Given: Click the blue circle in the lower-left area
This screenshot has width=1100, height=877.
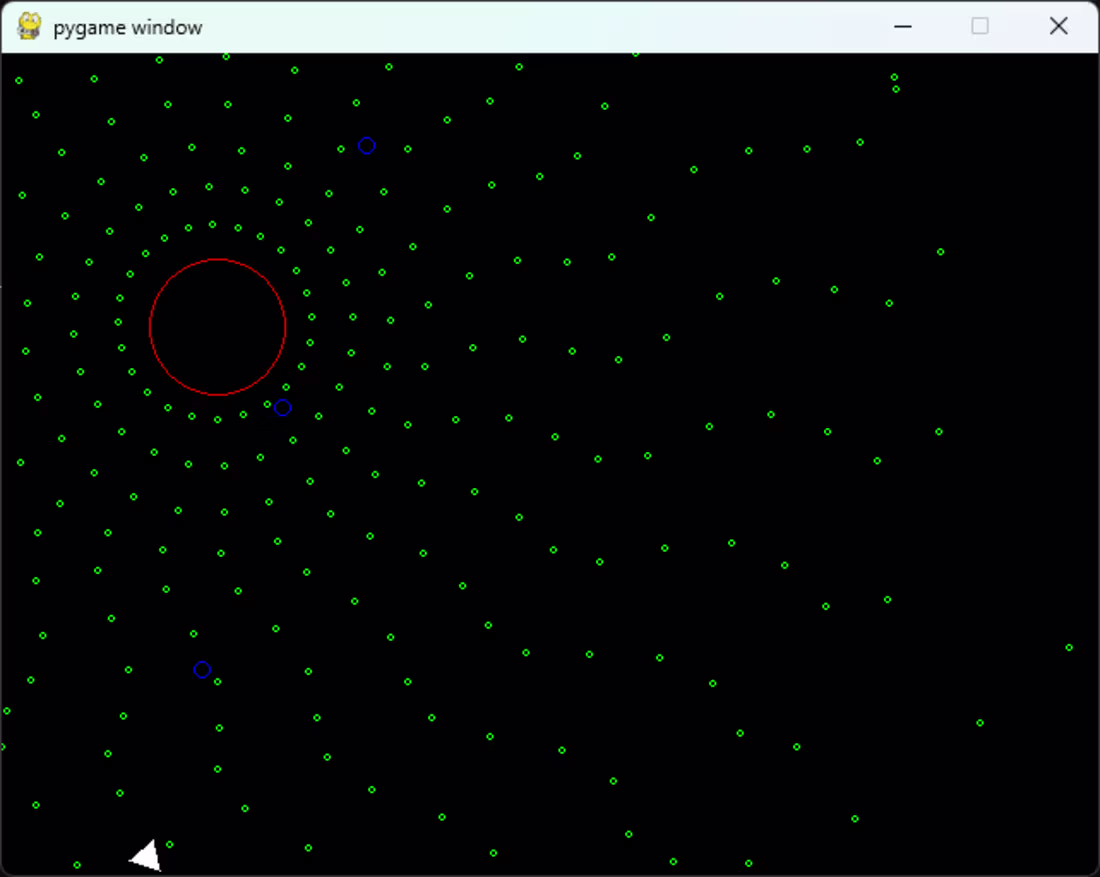Looking at the screenshot, I should tap(202, 669).
